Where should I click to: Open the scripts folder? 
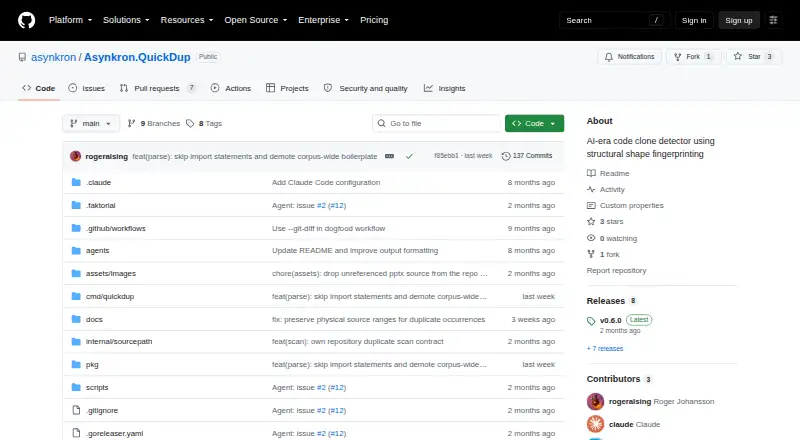point(97,387)
